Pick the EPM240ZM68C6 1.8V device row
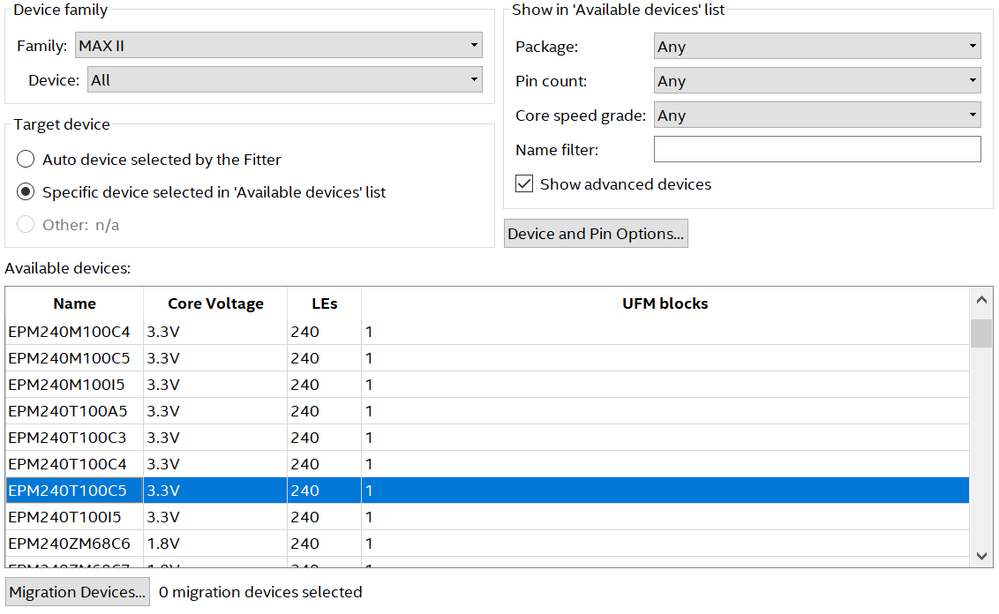Screen dimensions: 999x614 tap(69, 543)
